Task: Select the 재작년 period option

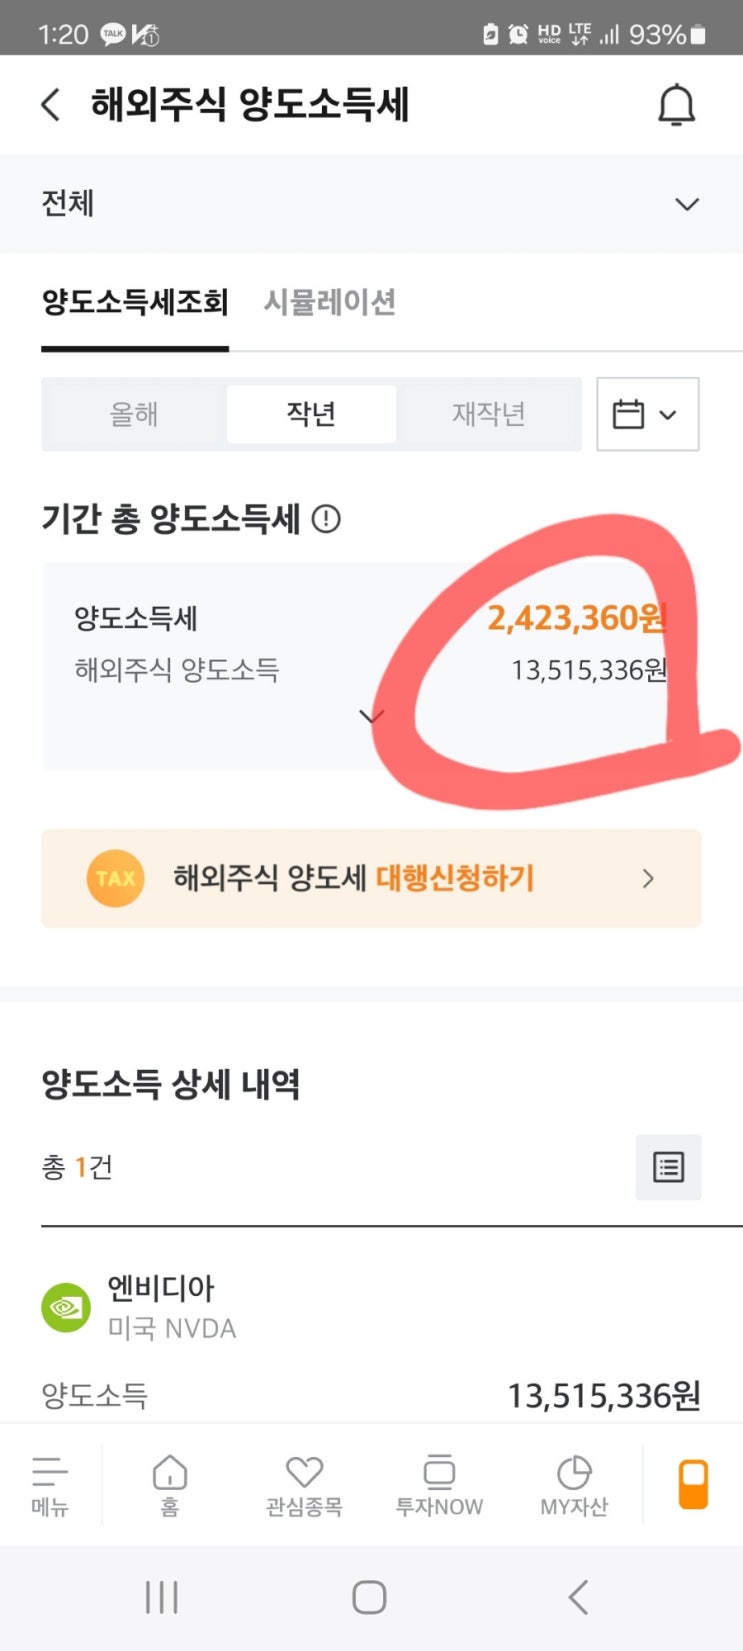Action: (488, 414)
